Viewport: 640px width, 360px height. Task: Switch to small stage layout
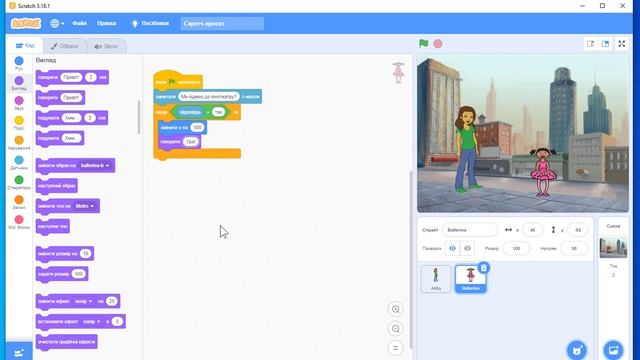click(591, 44)
